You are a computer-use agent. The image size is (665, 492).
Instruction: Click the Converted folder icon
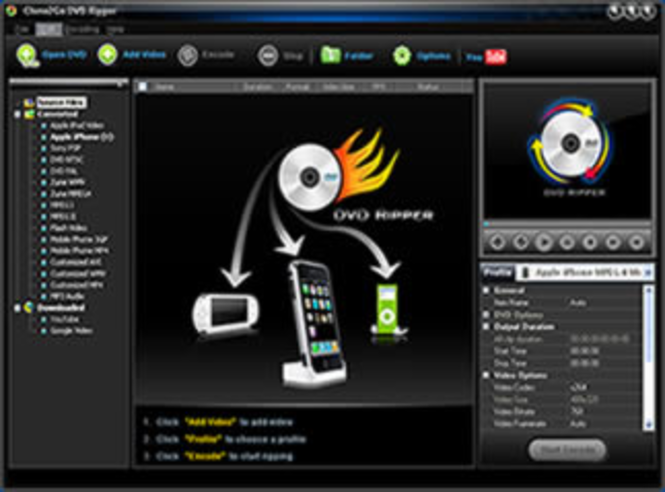[29, 114]
